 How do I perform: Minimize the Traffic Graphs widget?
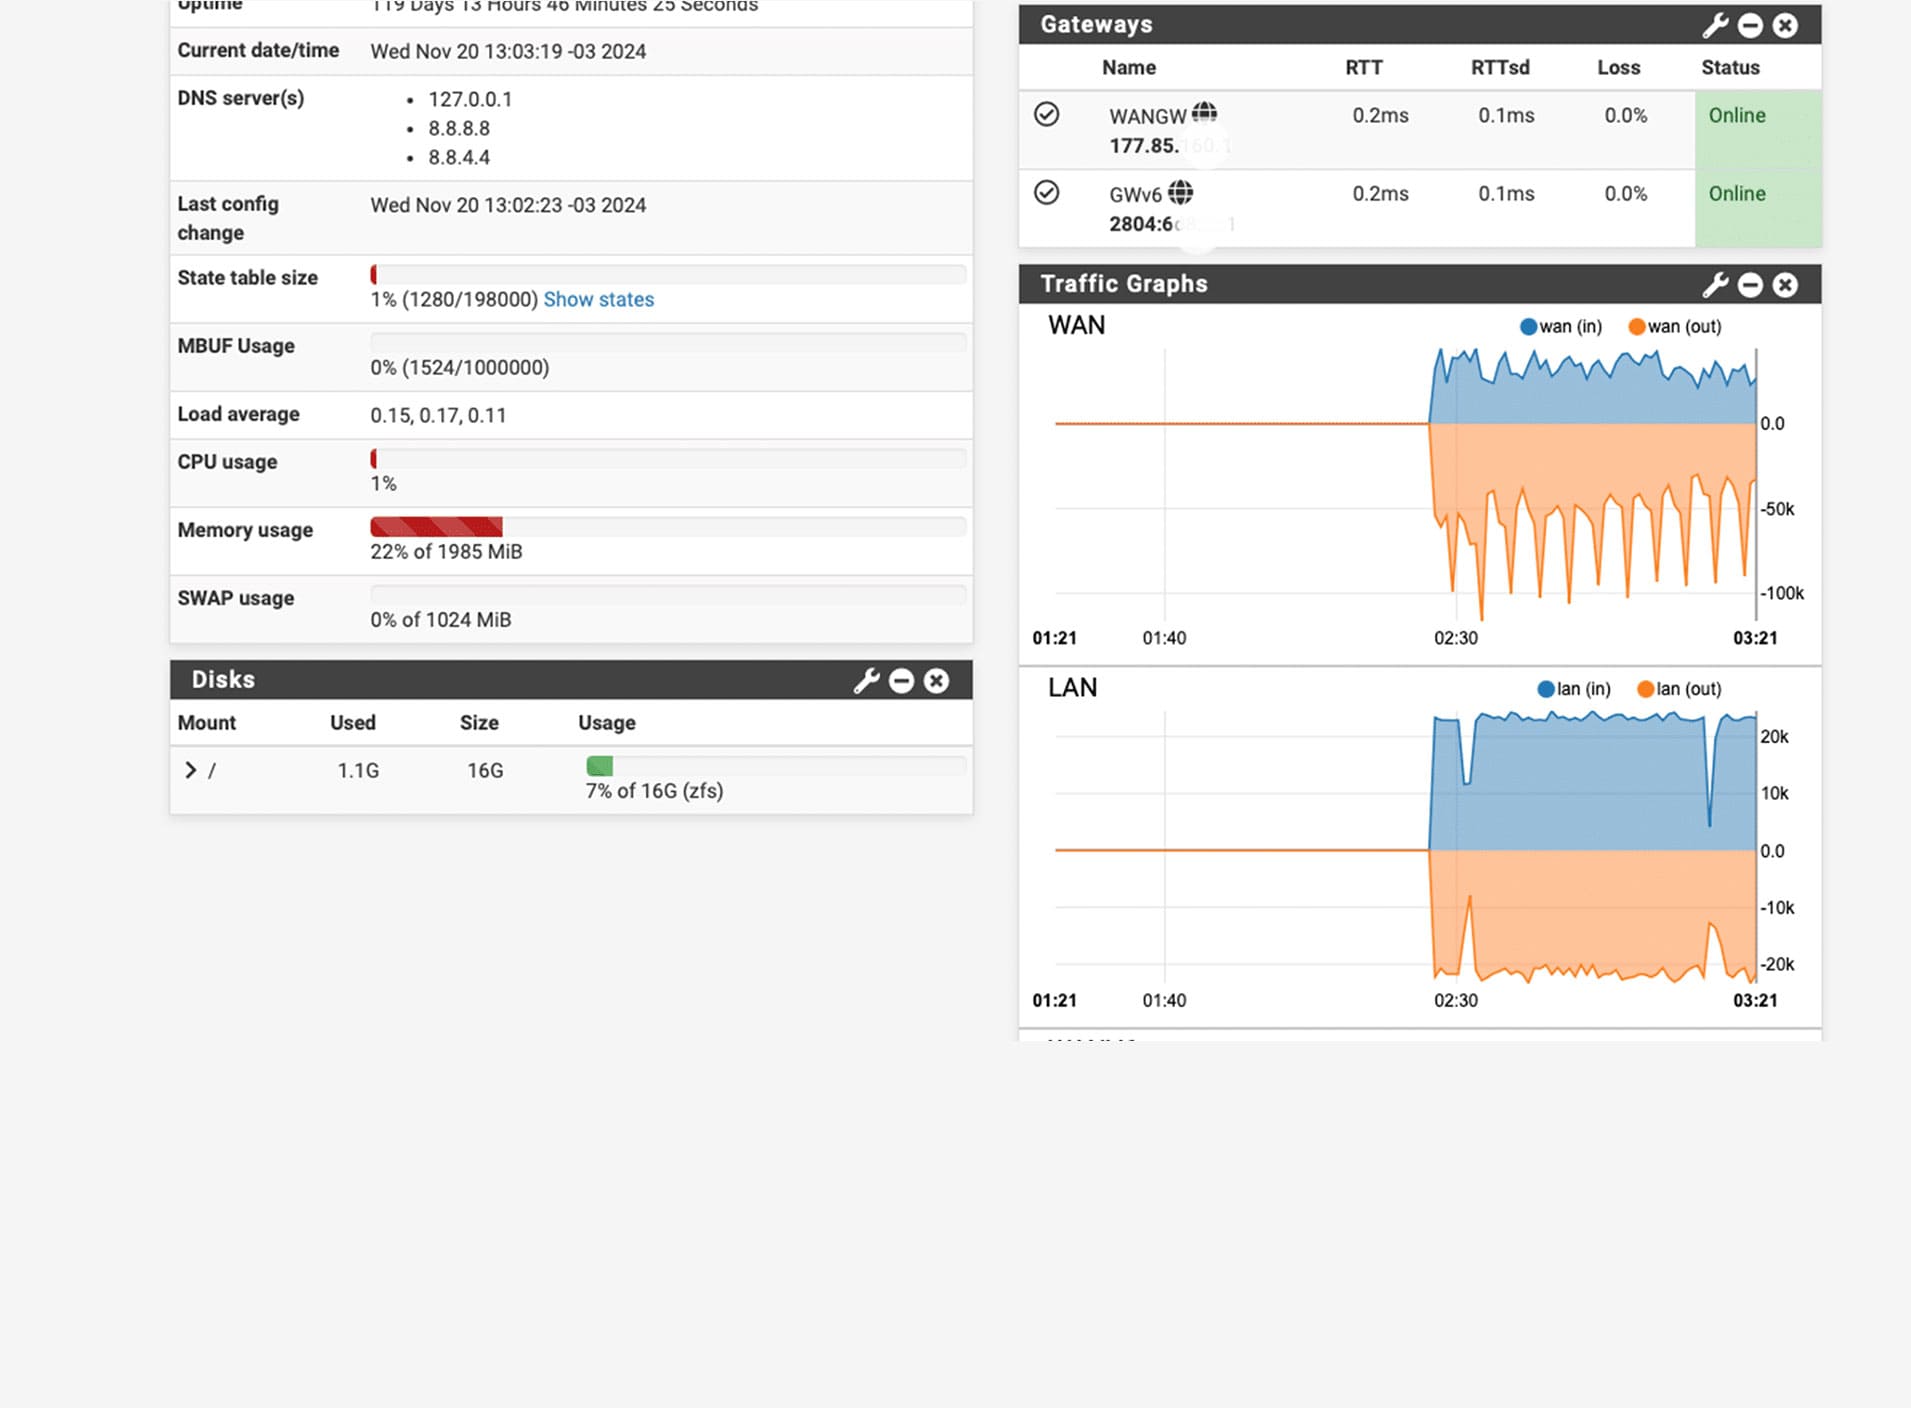(1750, 285)
